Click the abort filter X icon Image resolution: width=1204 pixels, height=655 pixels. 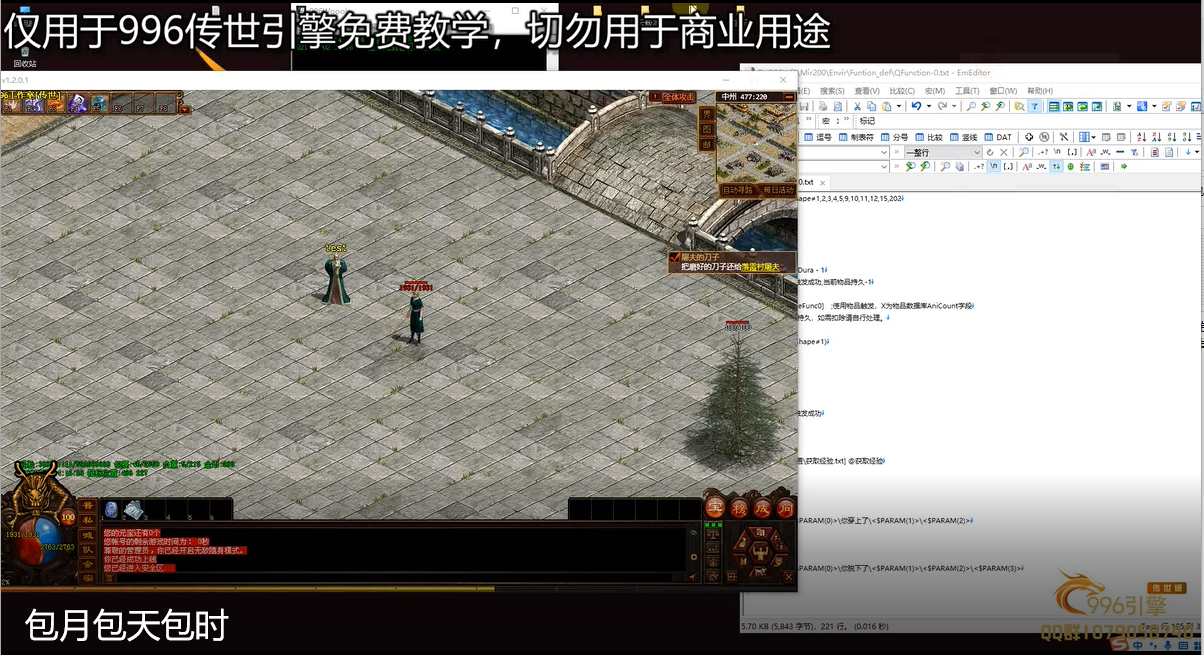click(x=1003, y=152)
